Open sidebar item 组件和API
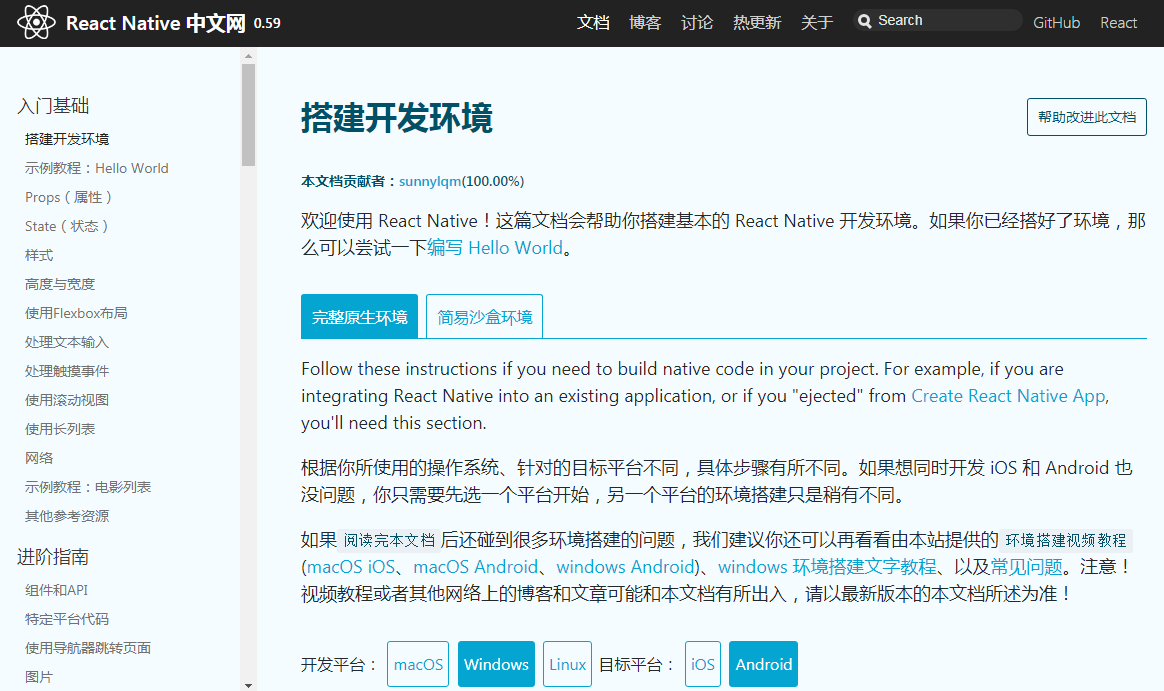 (x=56, y=590)
